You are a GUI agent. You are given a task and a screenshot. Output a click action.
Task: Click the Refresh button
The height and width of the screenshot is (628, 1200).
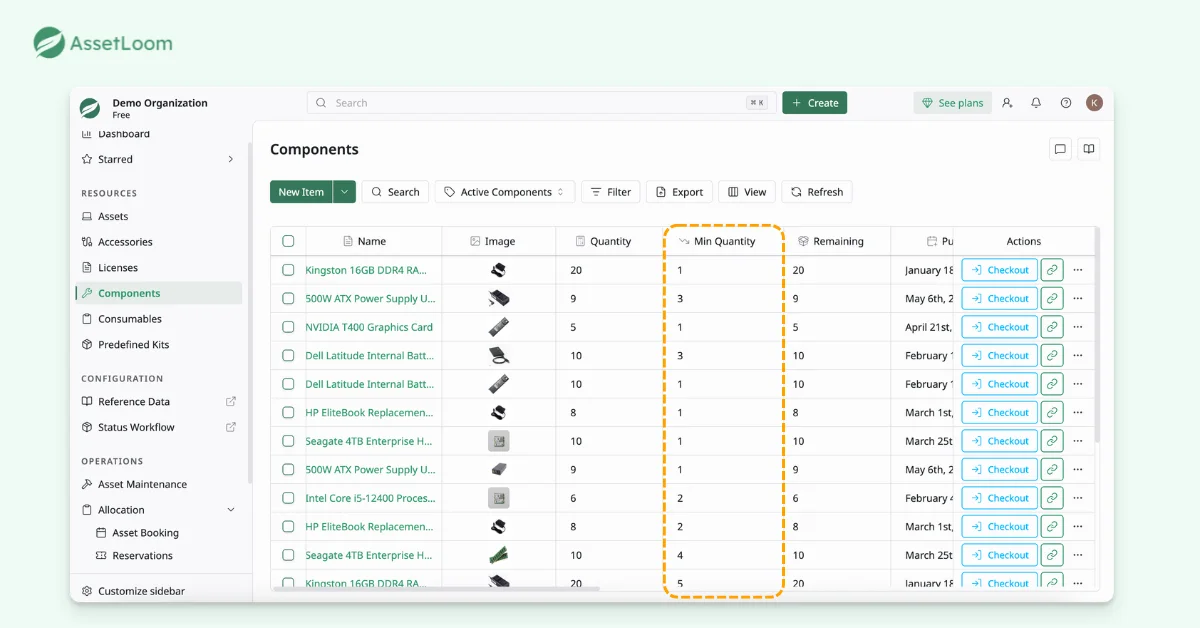pos(817,192)
